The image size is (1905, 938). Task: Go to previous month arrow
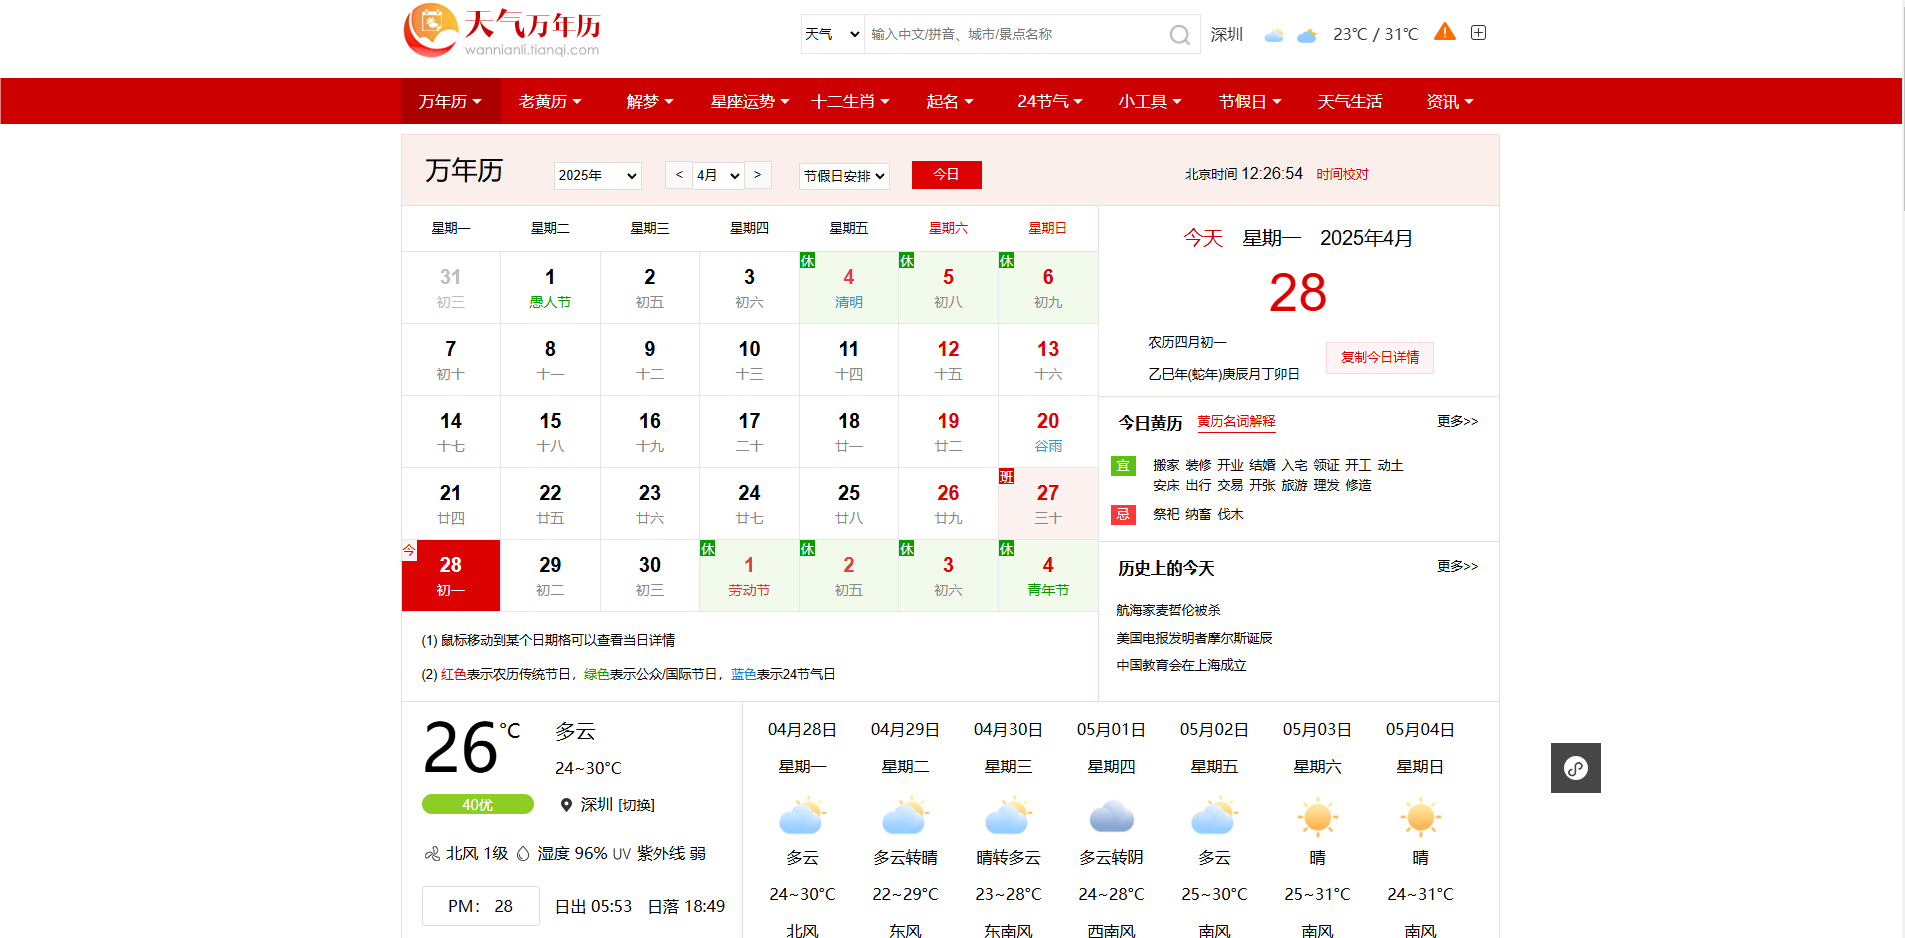tap(679, 175)
